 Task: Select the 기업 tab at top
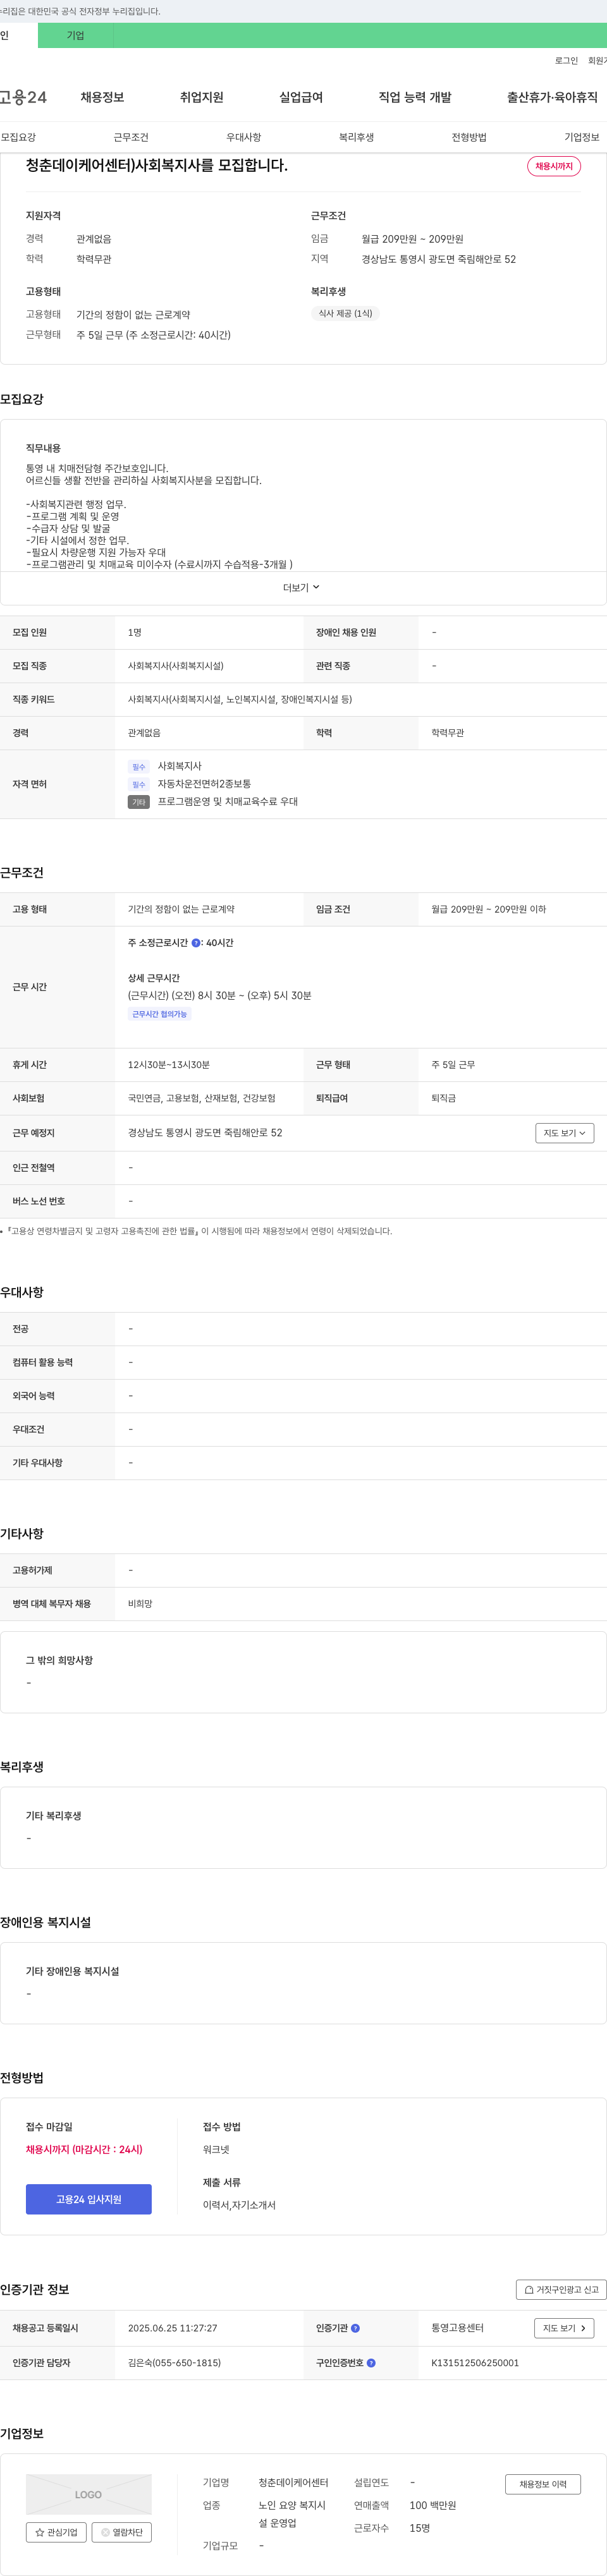click(x=75, y=35)
